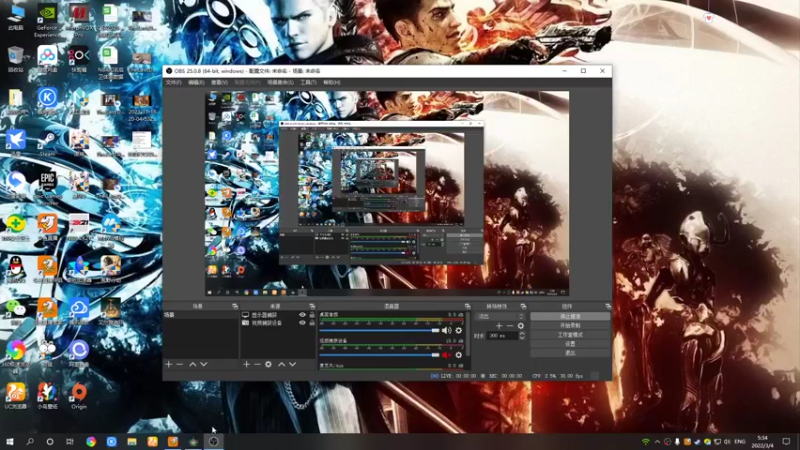Image resolution: width=800 pixels, height=450 pixels.
Task: Toggle lock on the Video Capture Device source
Action: click(312, 323)
